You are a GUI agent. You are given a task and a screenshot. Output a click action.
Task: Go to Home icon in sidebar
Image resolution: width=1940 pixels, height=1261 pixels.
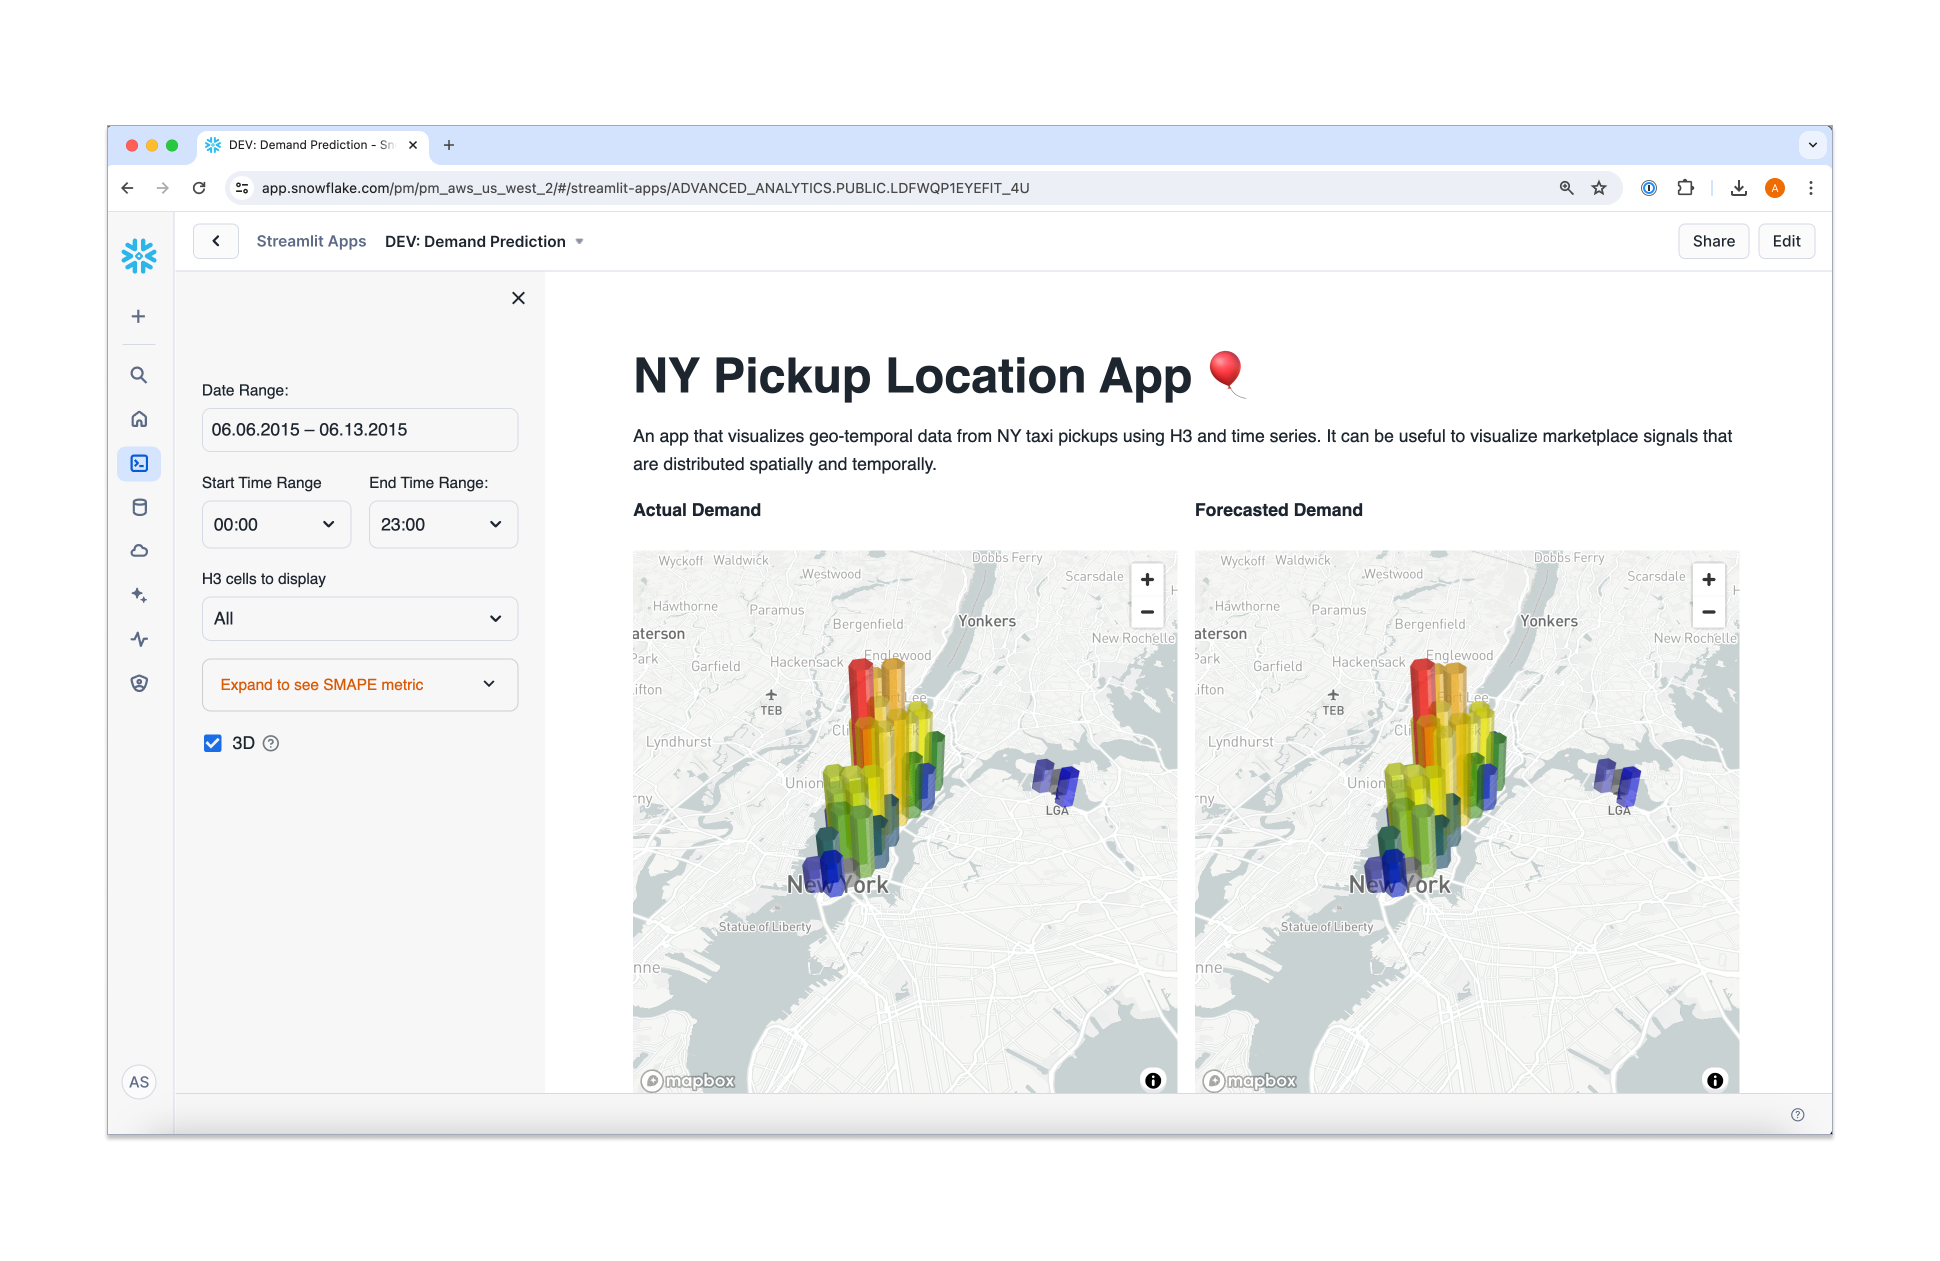click(139, 419)
